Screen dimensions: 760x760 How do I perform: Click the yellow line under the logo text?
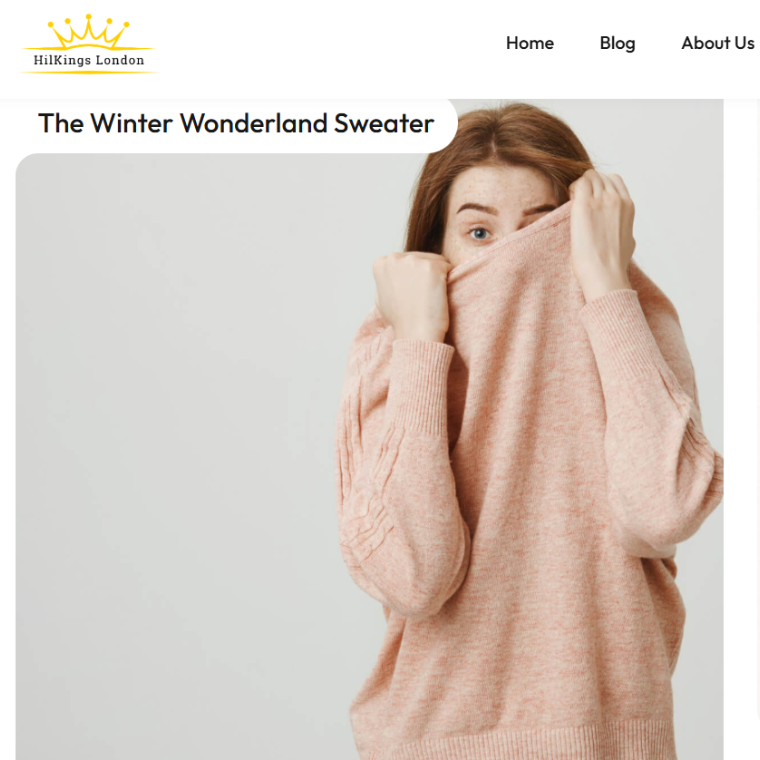pos(89,72)
